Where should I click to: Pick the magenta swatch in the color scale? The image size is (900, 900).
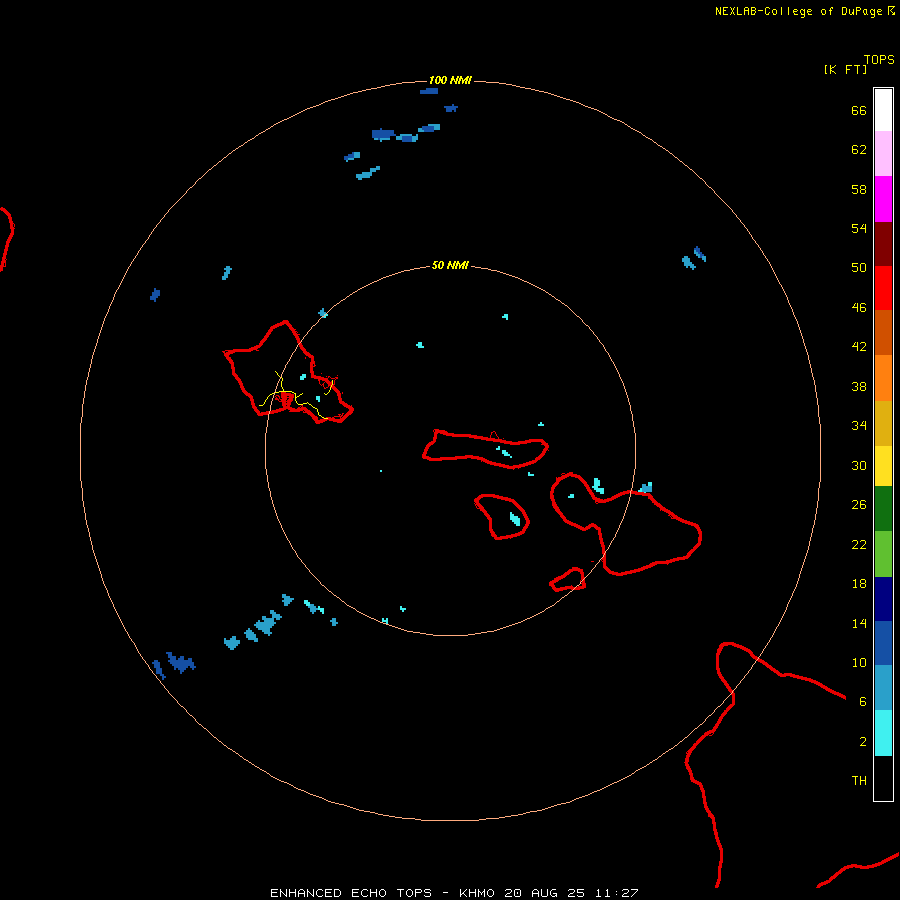883,199
